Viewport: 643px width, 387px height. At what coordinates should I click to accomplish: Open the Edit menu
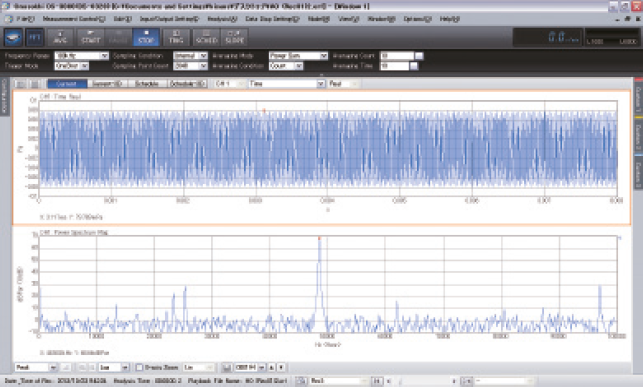[x=122, y=19]
